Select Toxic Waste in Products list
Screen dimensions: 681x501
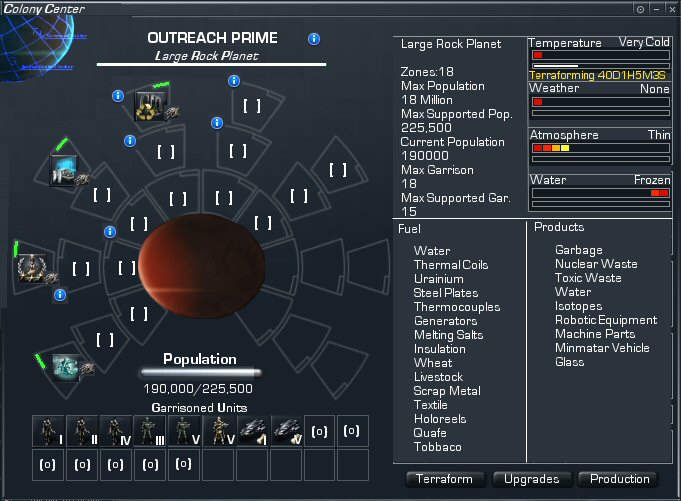click(x=588, y=278)
